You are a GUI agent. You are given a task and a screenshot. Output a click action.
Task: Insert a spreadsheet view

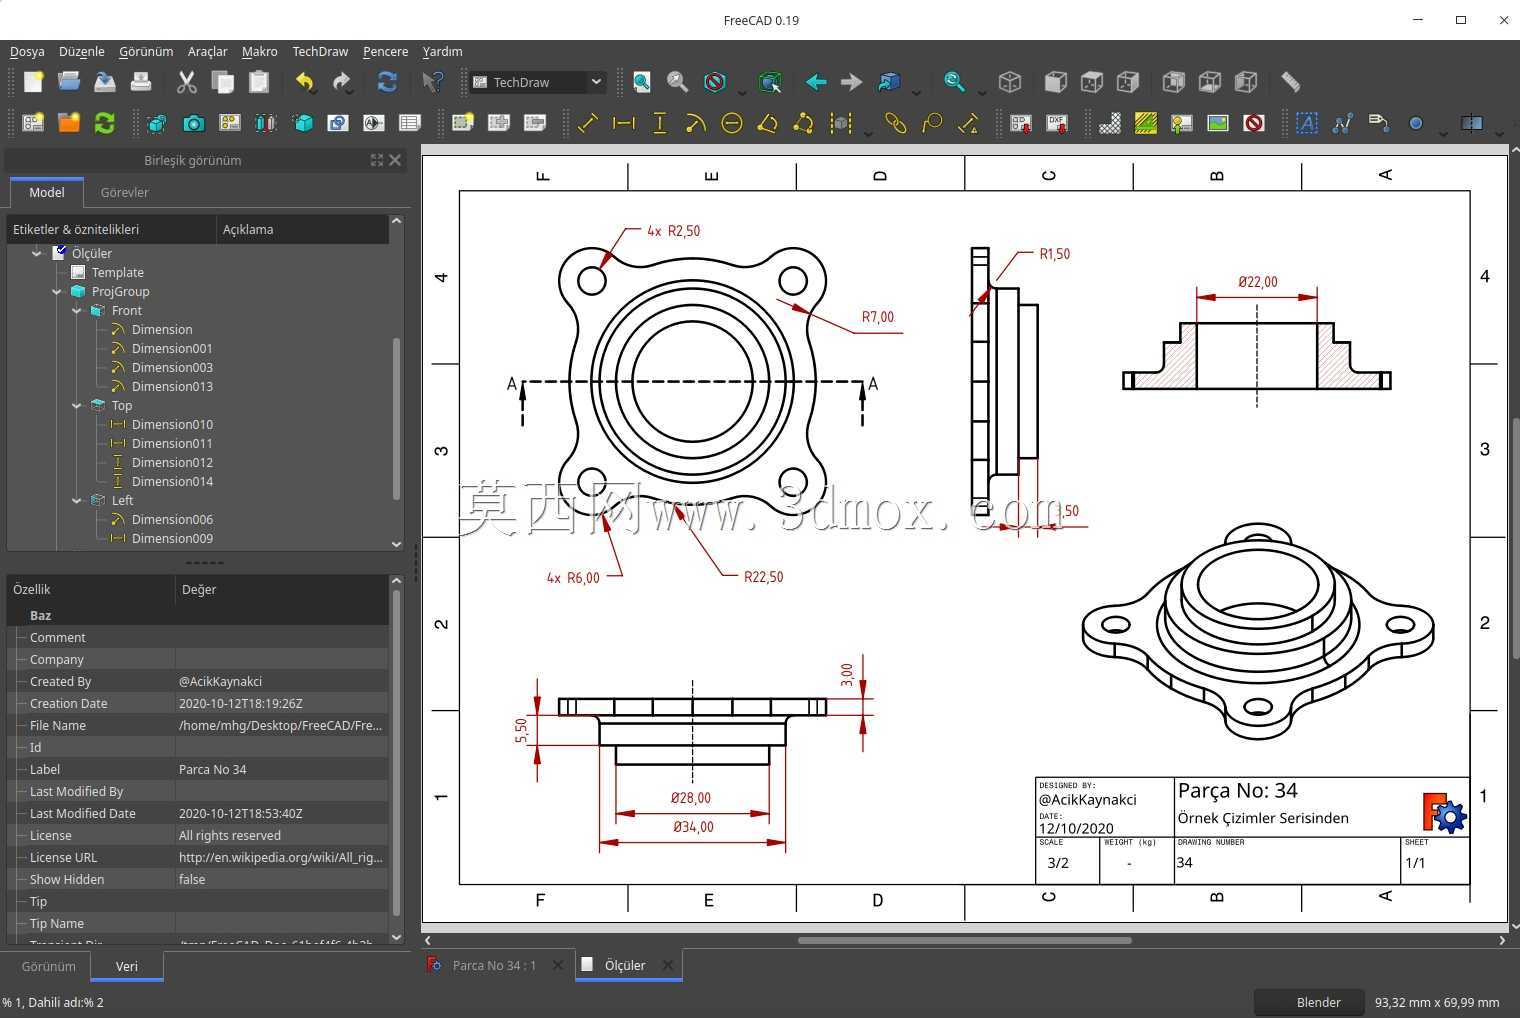pos(410,123)
